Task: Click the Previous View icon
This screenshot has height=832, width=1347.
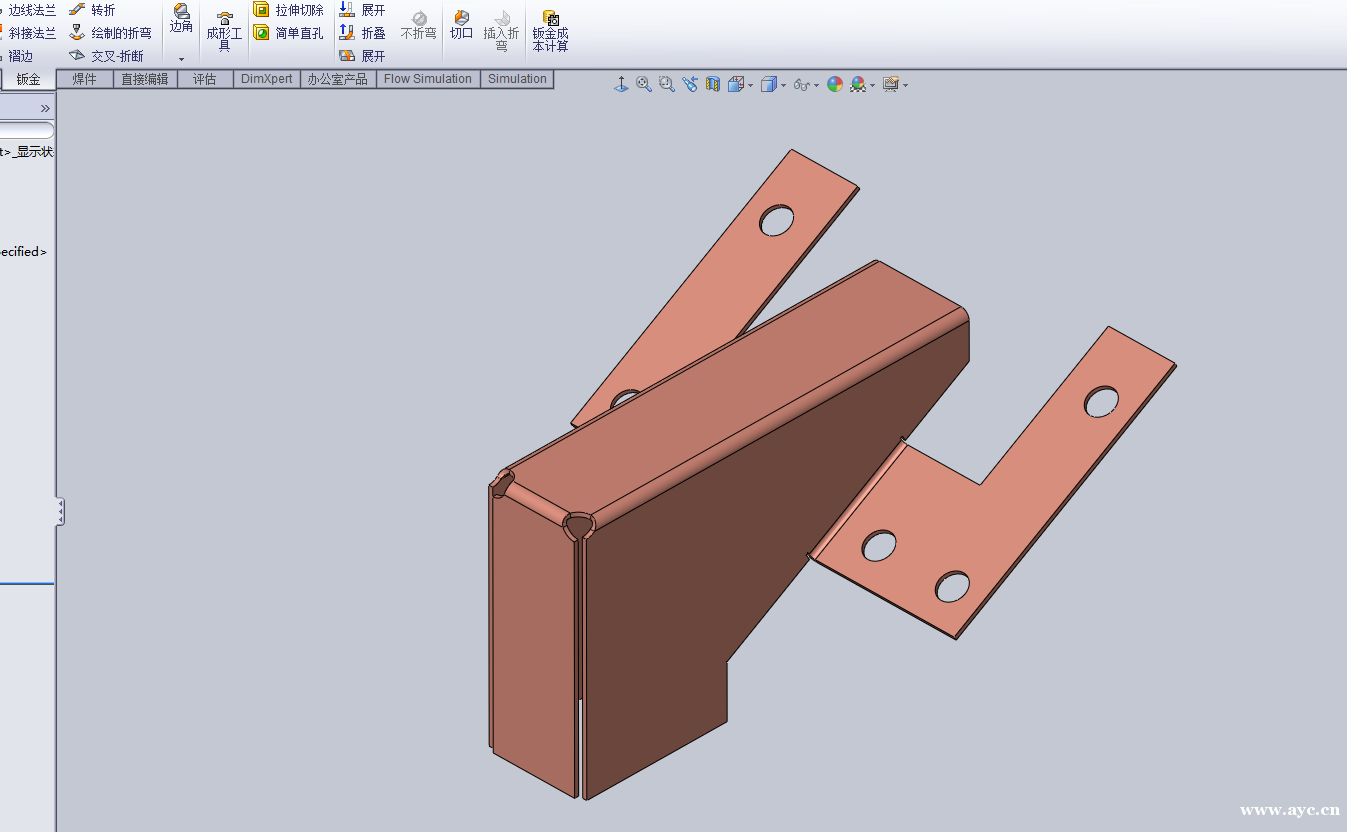Action: 690,85
